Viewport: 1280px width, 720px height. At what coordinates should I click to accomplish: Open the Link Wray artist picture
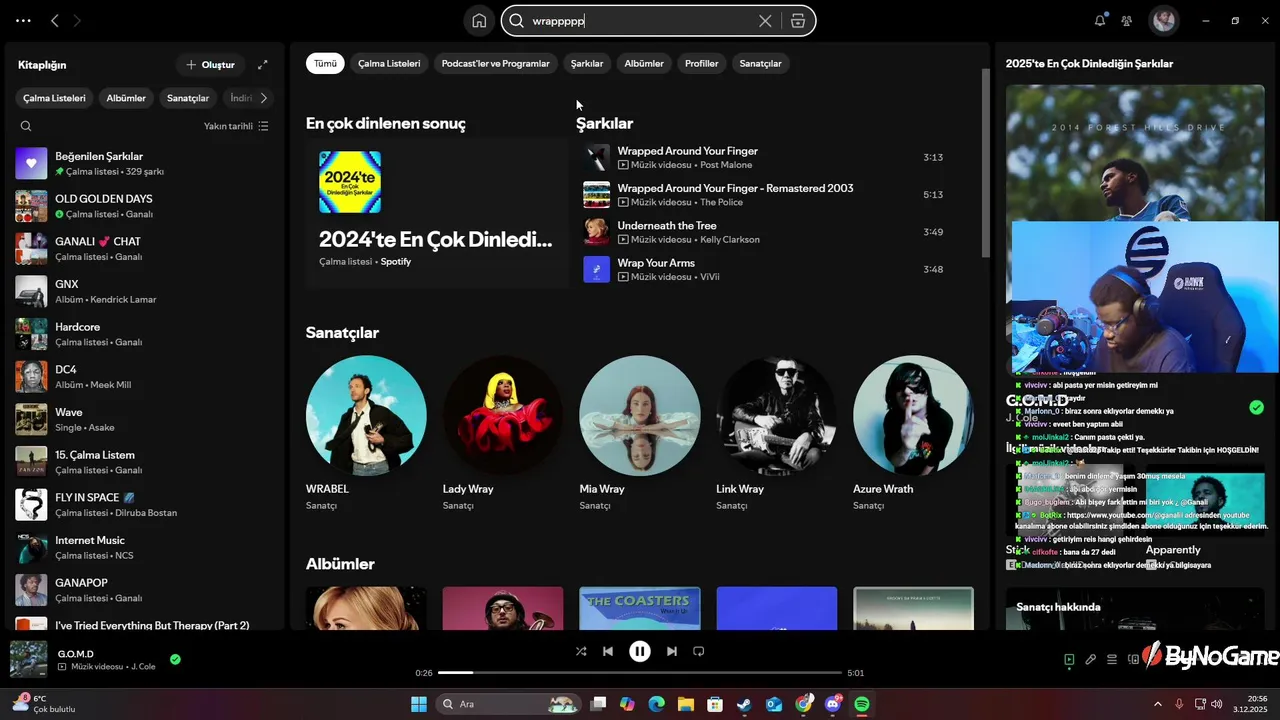[x=777, y=415]
